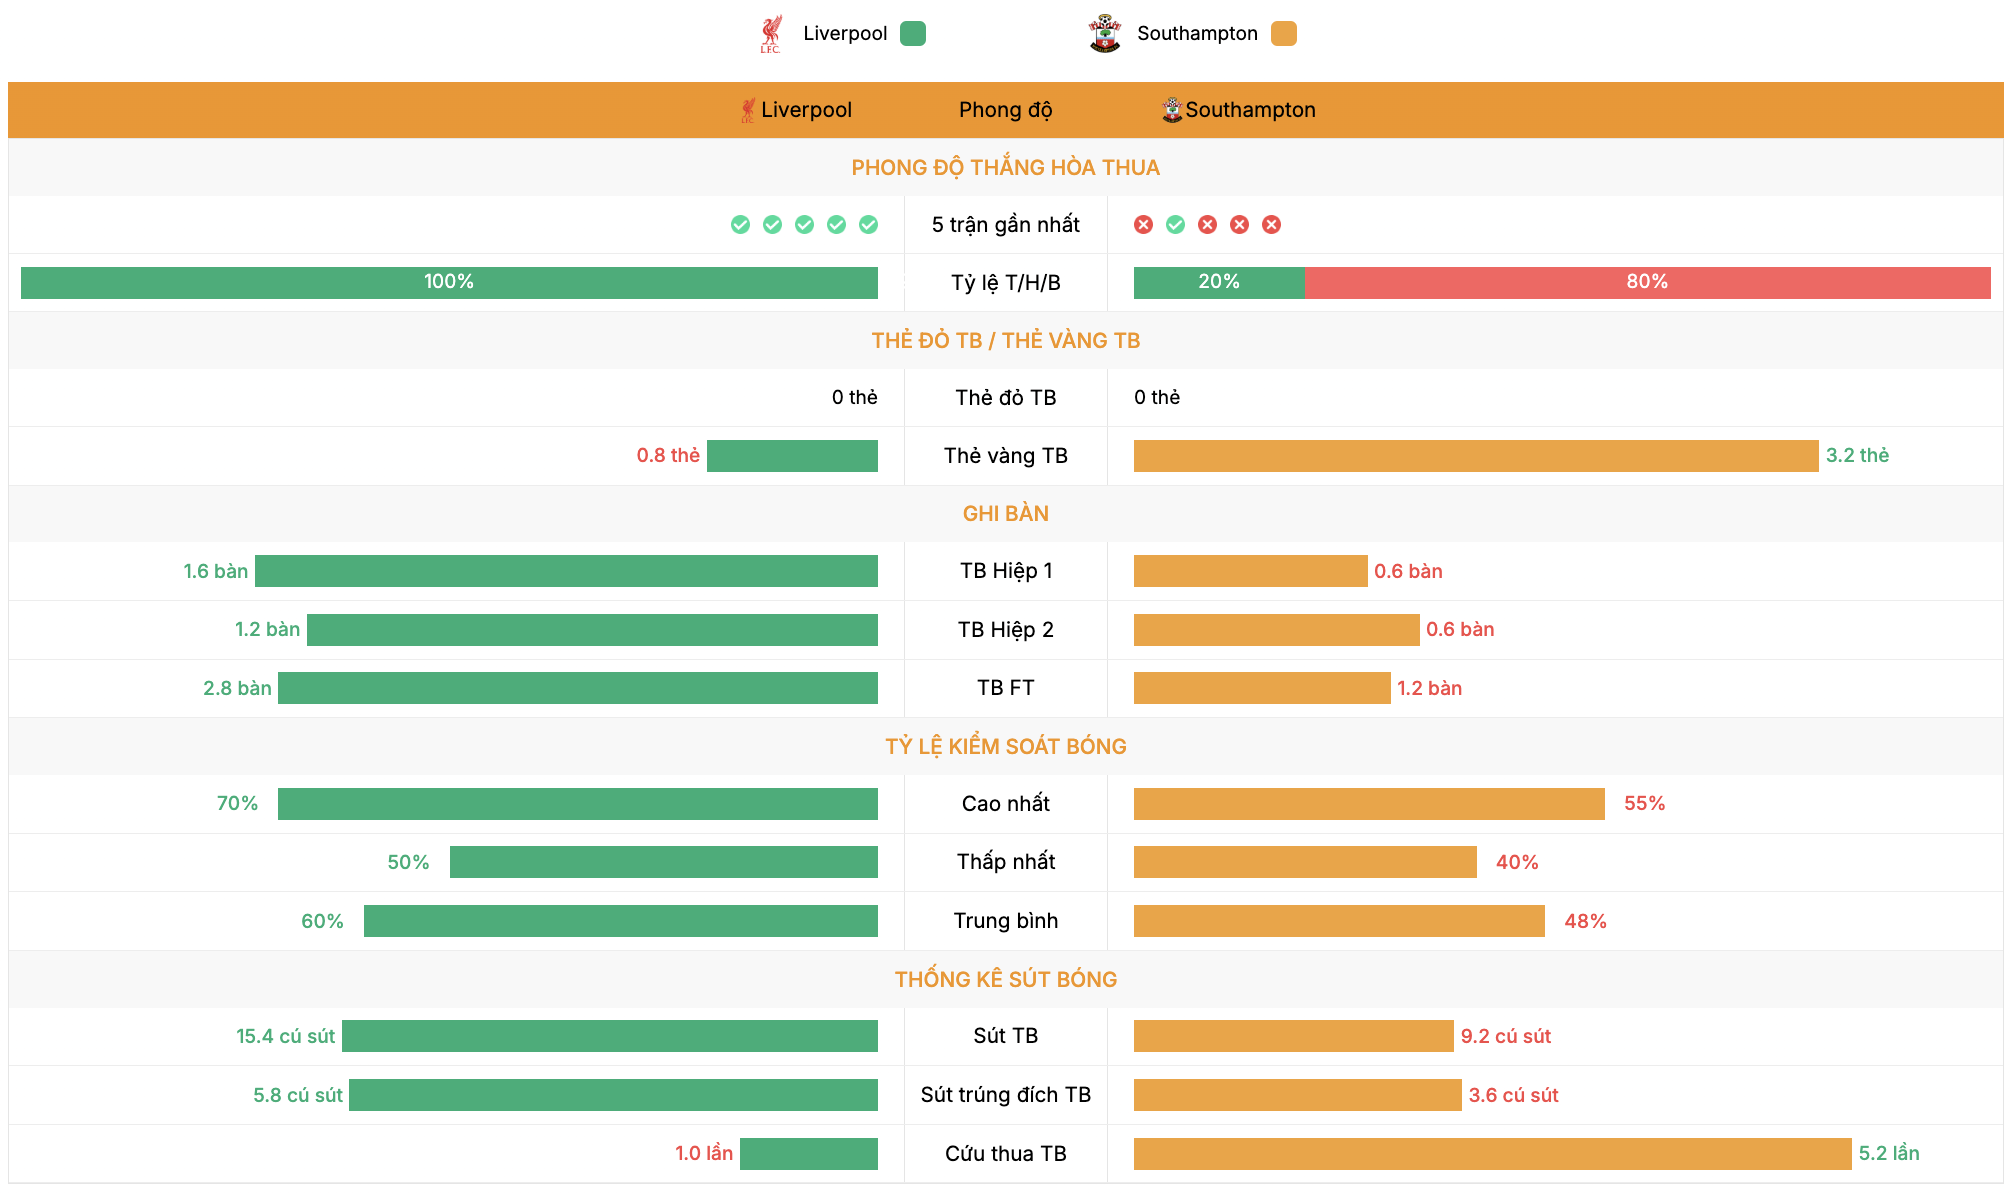Click the PHONG ĐỘ THẮNG HÒA THUA section title
The width and height of the screenshot is (2014, 1196).
pyautogui.click(x=1005, y=167)
